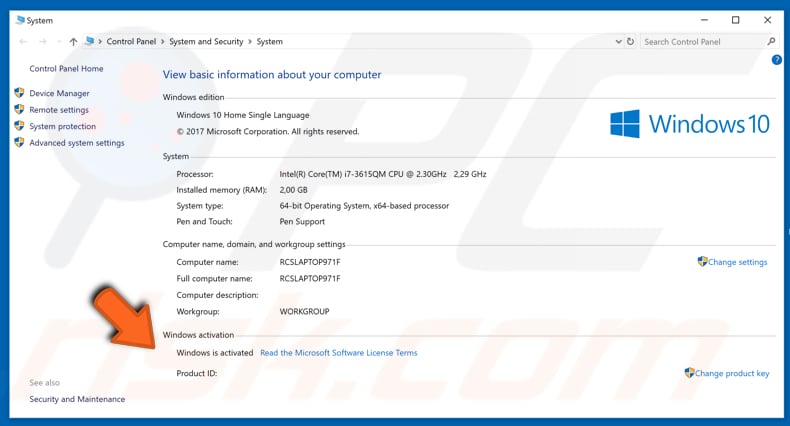Viewport: 790px width, 426px height.
Task: Click the computer icon in address bar
Action: click(89, 41)
